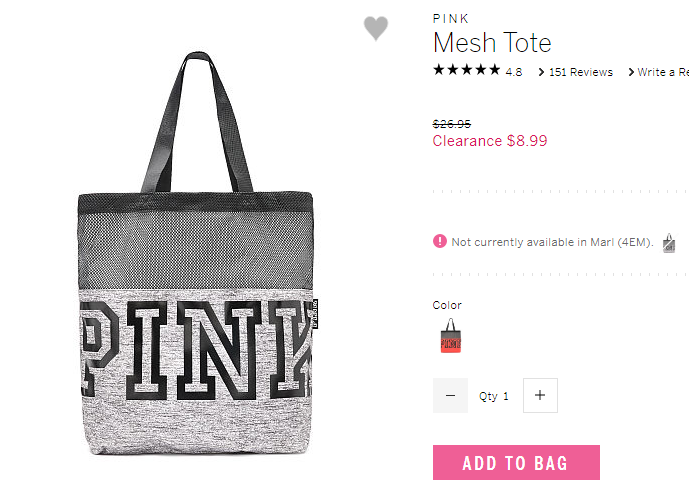
Task: Click the Clearance $8.99 price text
Action: coord(490,141)
